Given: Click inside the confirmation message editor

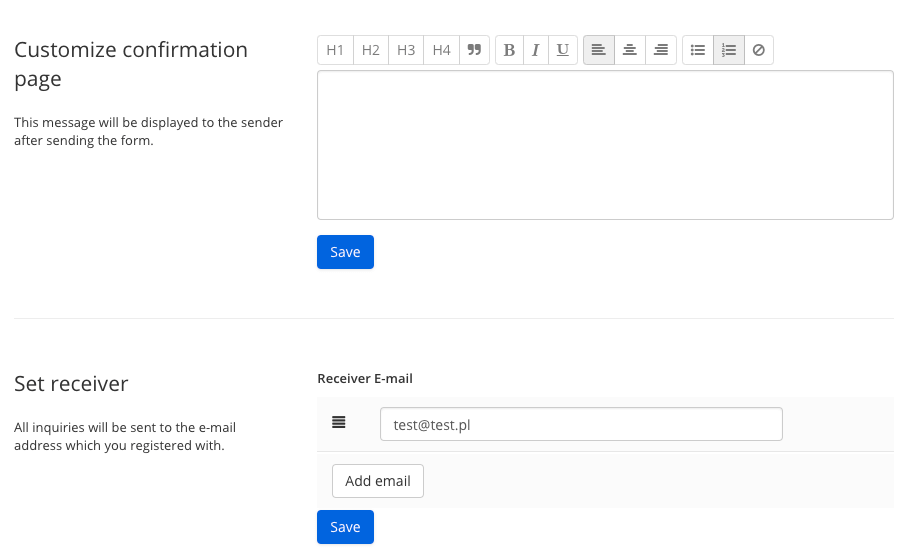Looking at the screenshot, I should point(605,145).
